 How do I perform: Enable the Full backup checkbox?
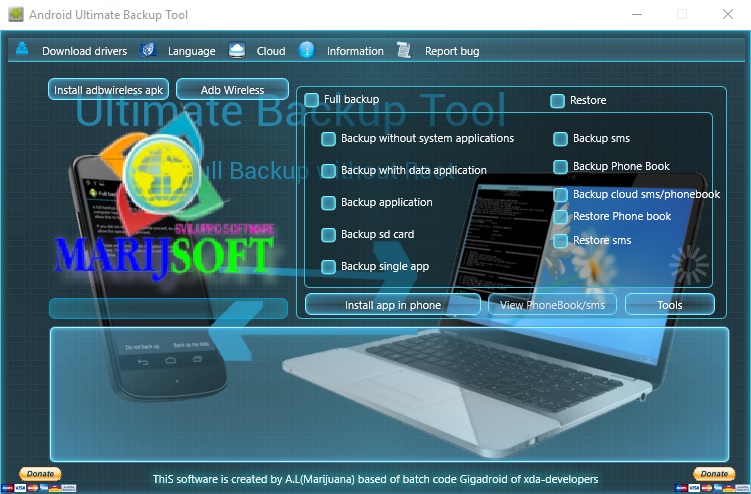311,100
